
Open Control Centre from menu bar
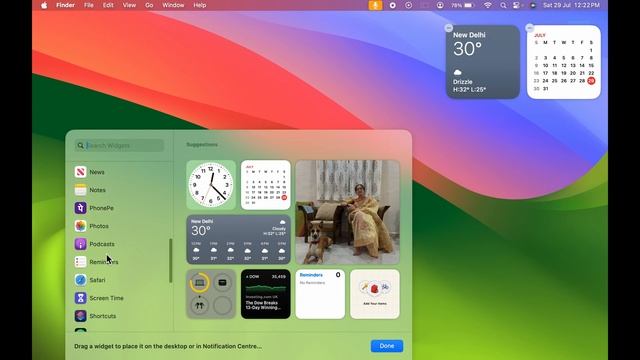[x=517, y=5]
